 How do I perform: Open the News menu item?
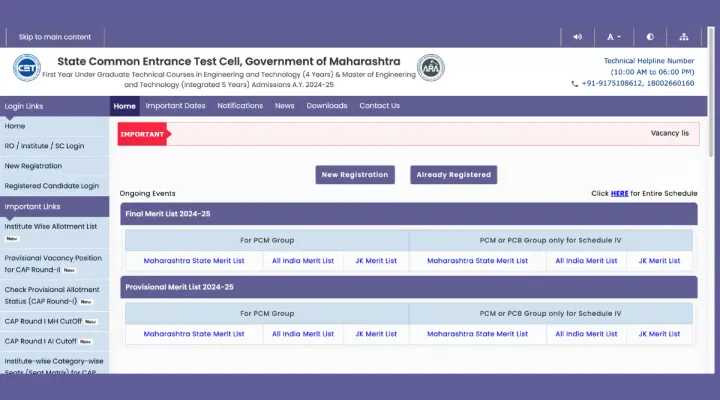[x=285, y=106]
